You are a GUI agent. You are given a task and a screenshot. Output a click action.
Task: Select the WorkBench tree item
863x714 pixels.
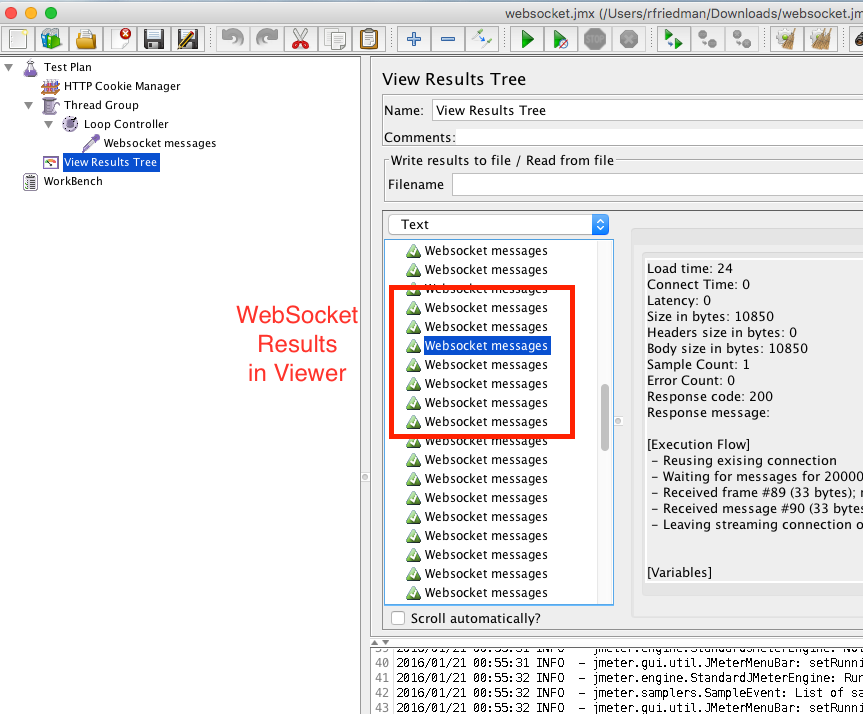click(72, 181)
